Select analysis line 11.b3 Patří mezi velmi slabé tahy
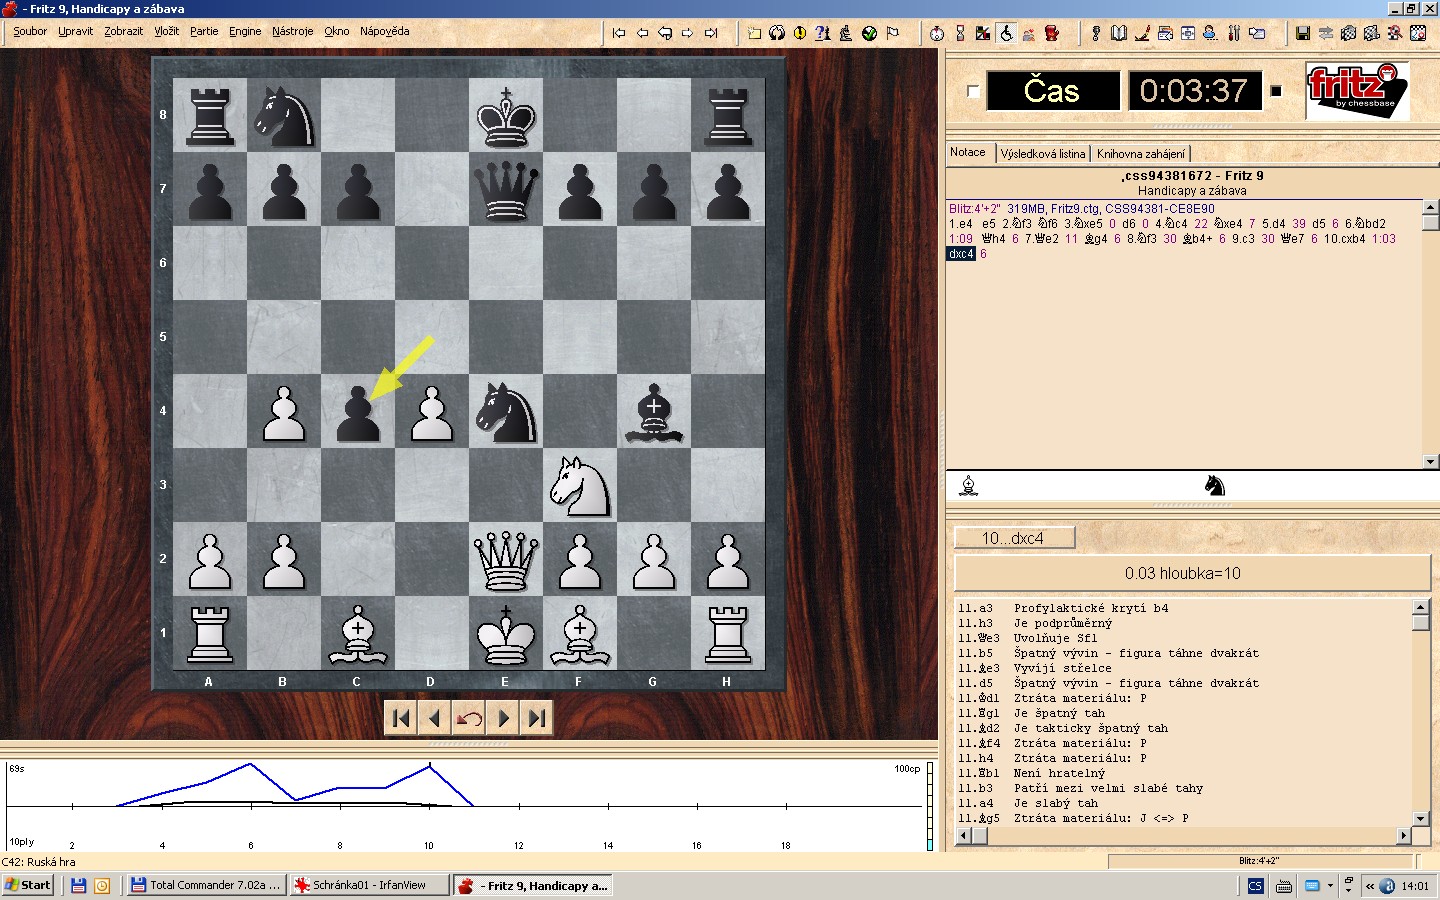Screen dimensions: 1440x900 (x=1080, y=788)
